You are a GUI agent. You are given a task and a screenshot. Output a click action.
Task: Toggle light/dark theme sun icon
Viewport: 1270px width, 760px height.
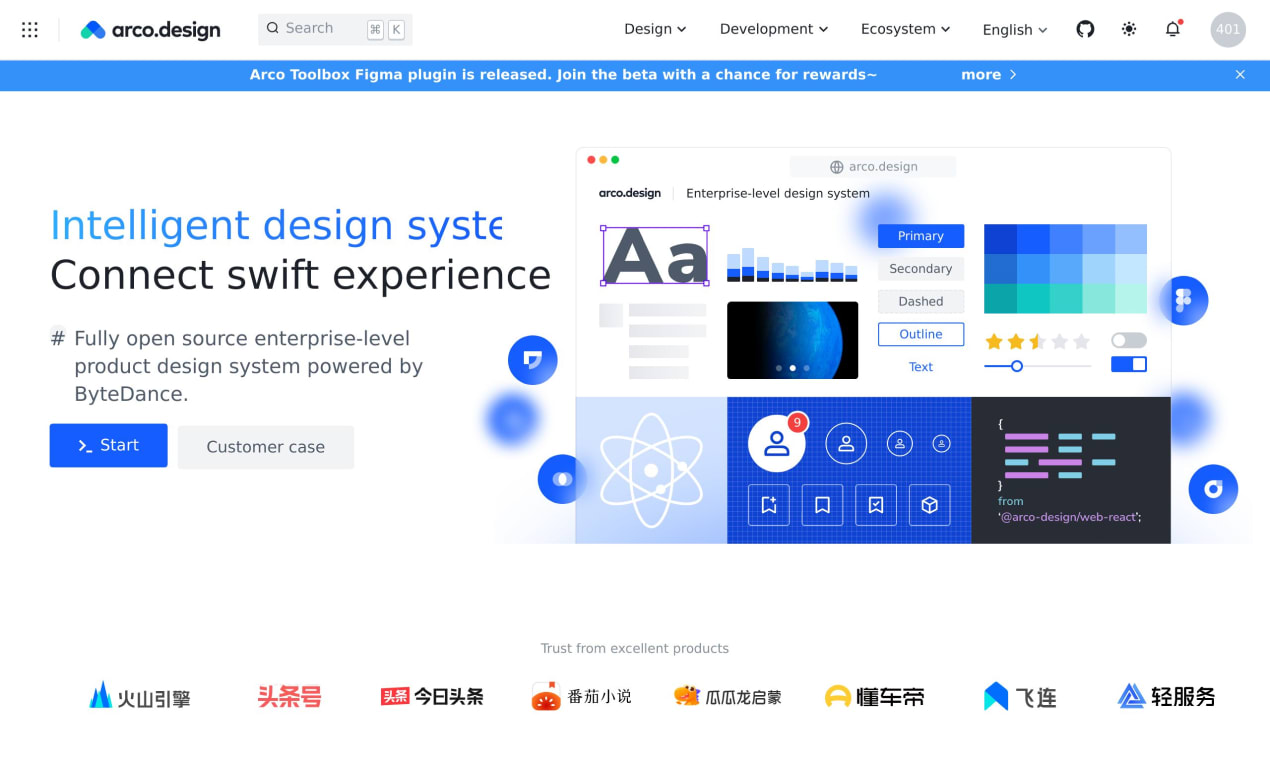[1129, 29]
